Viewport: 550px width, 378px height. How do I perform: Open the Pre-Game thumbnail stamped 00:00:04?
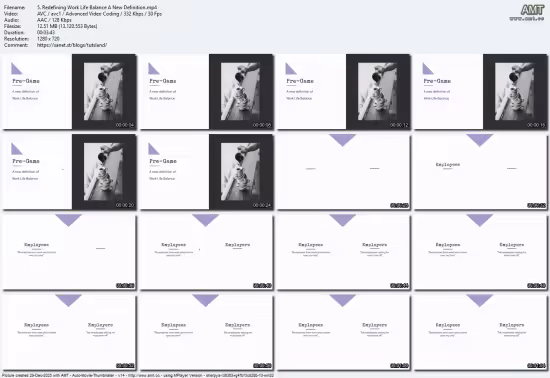(x=69, y=92)
